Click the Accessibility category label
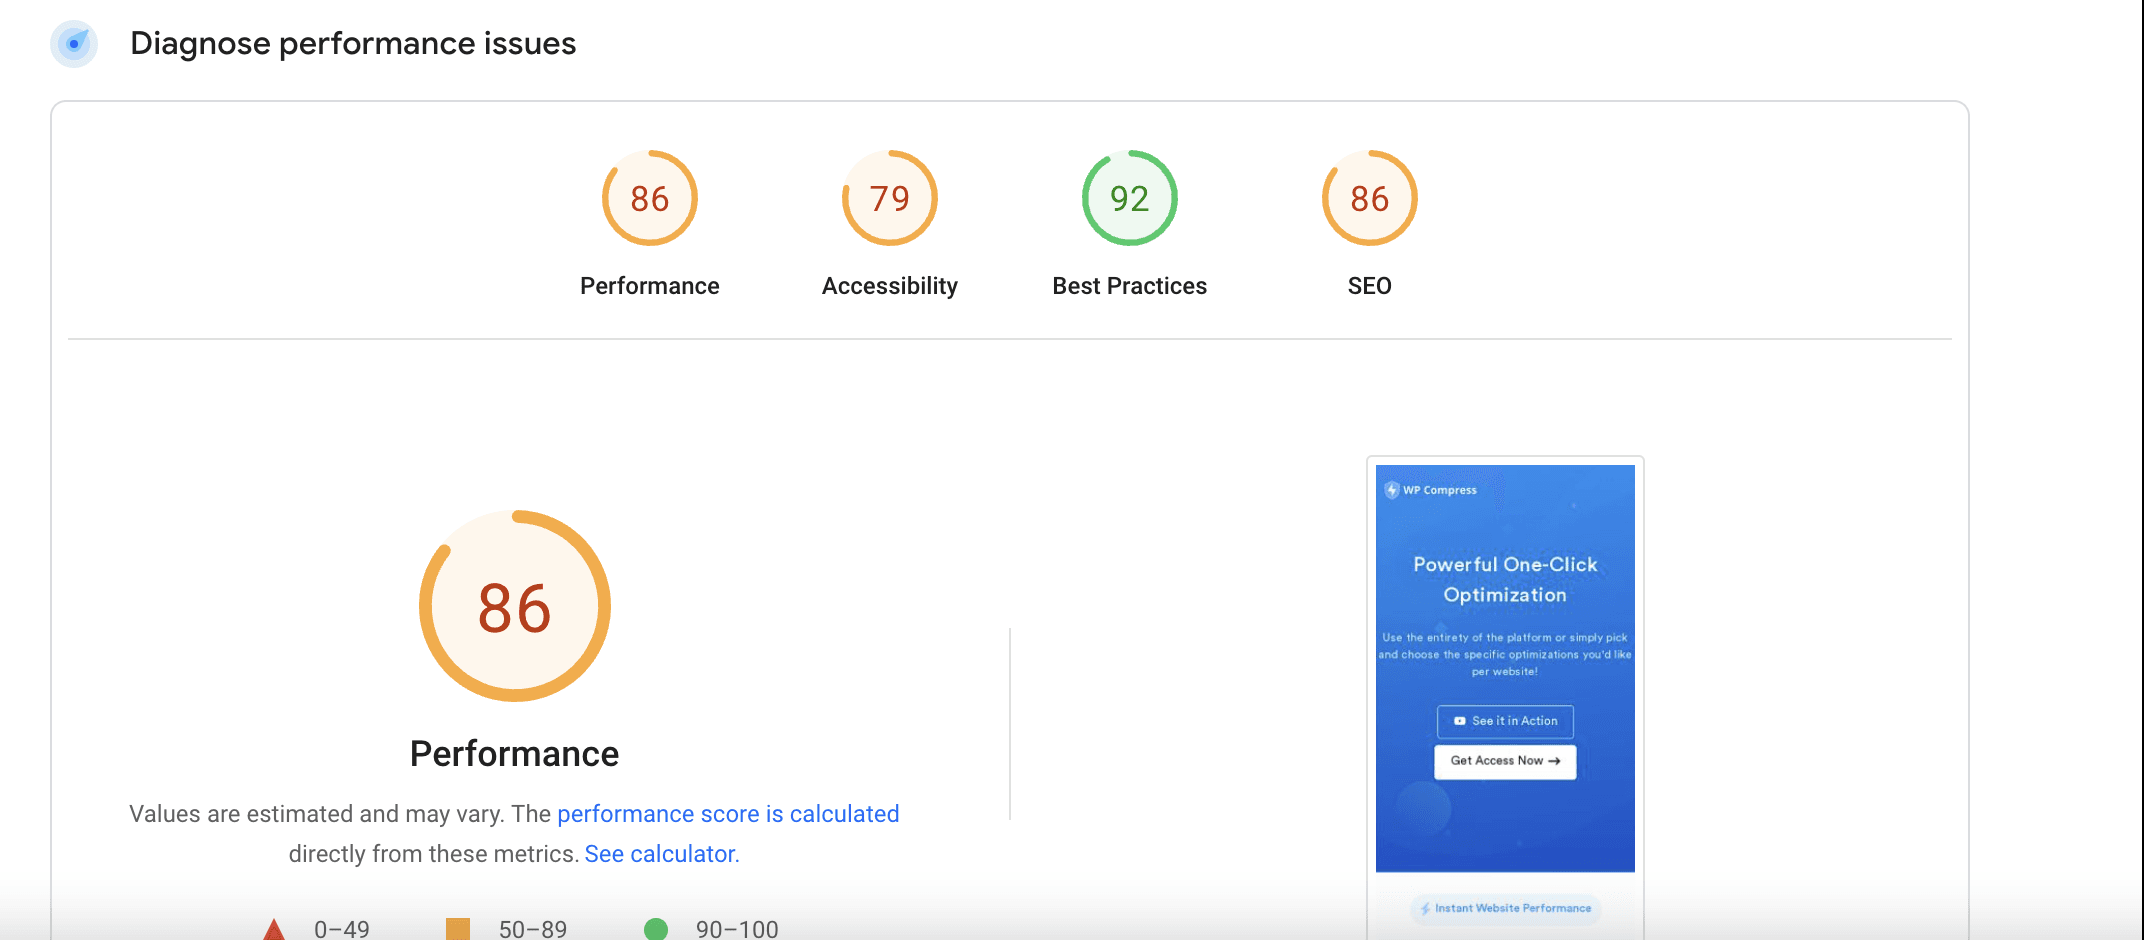 pyautogui.click(x=890, y=286)
